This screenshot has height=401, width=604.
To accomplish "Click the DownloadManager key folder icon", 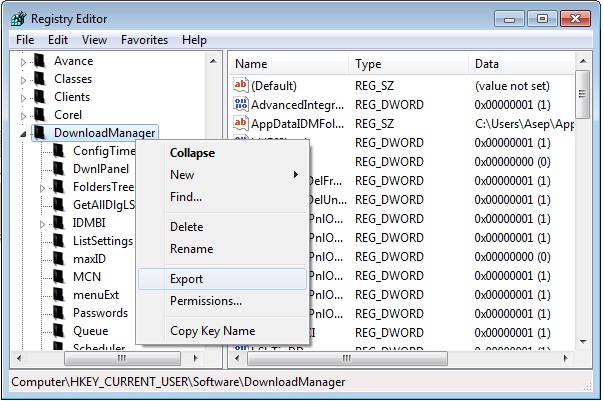I will [39, 133].
